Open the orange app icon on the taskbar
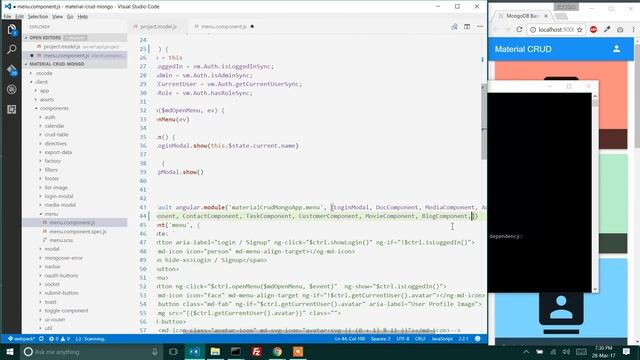 pos(298,351)
